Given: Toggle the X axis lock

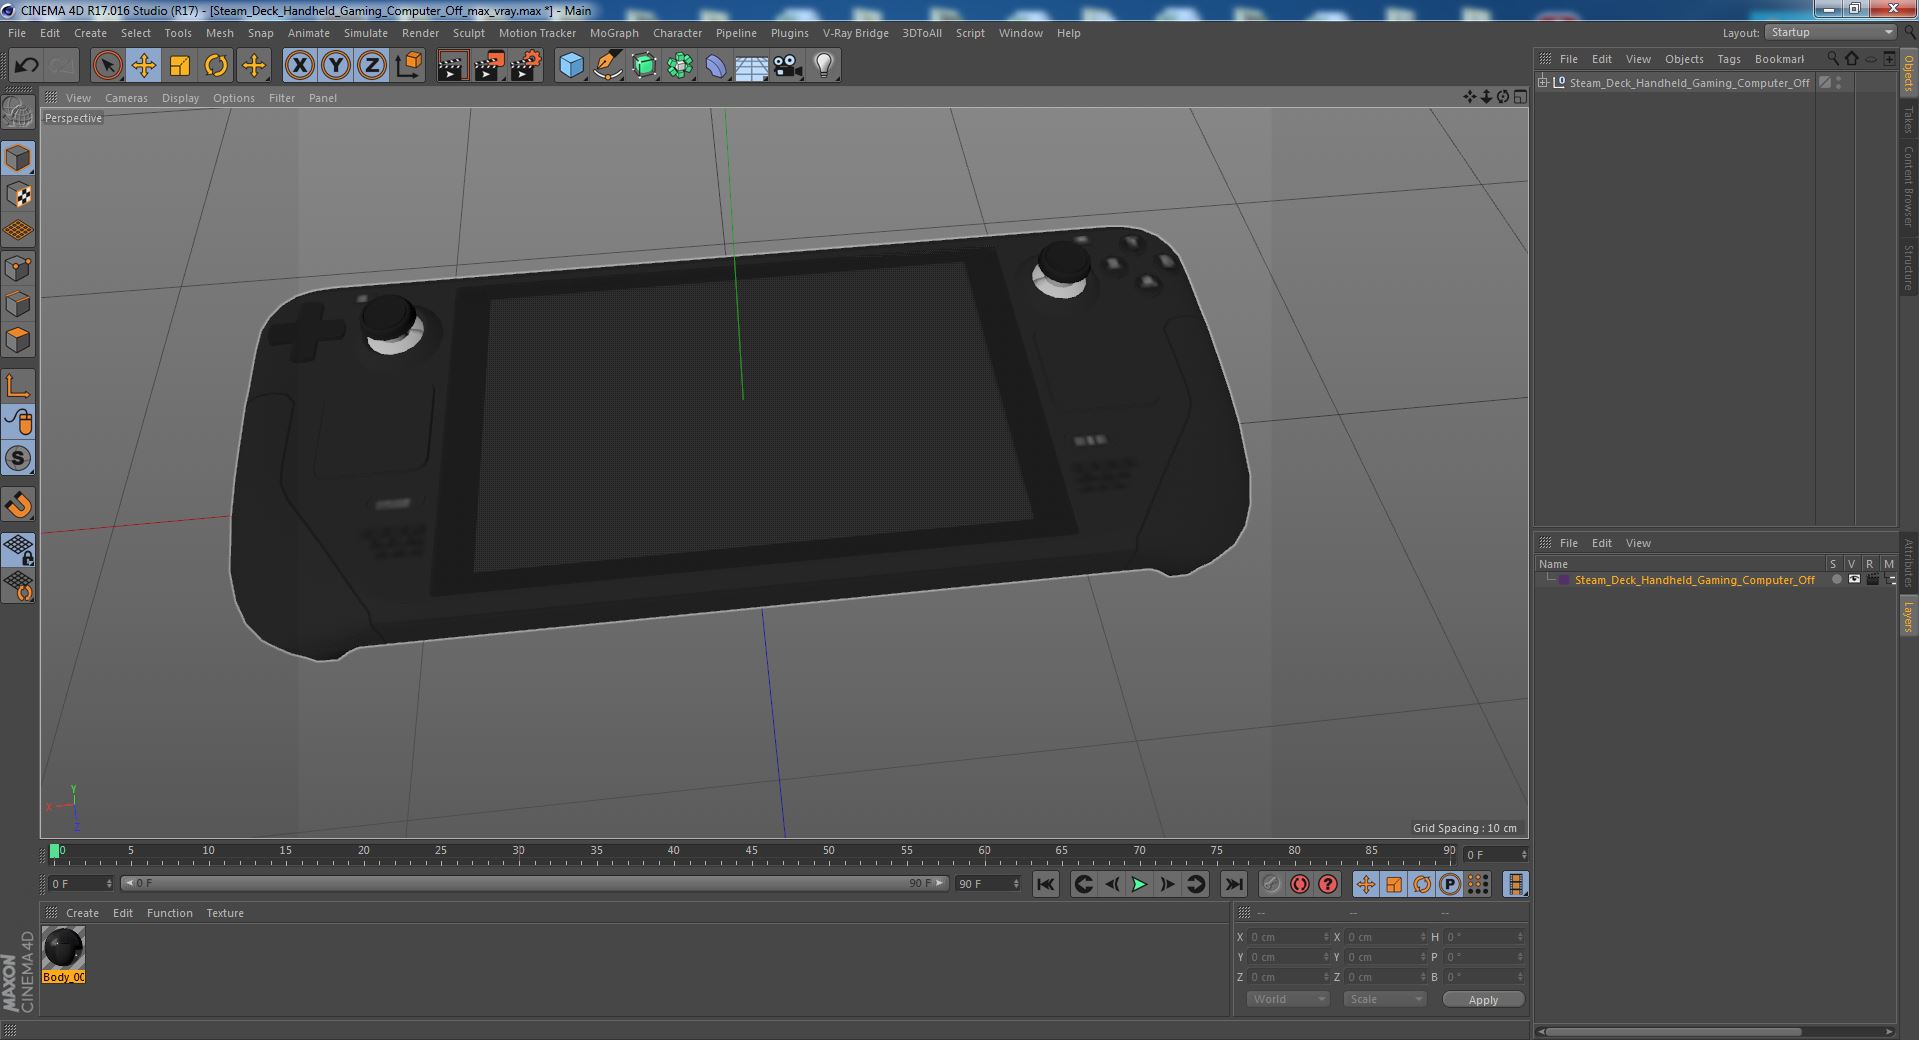Looking at the screenshot, I should pyautogui.click(x=299, y=66).
